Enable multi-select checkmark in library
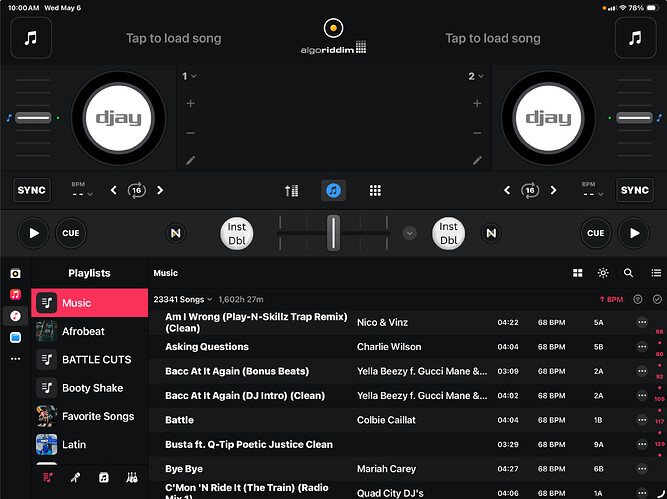Viewport: 667px width, 499px height. tap(657, 299)
